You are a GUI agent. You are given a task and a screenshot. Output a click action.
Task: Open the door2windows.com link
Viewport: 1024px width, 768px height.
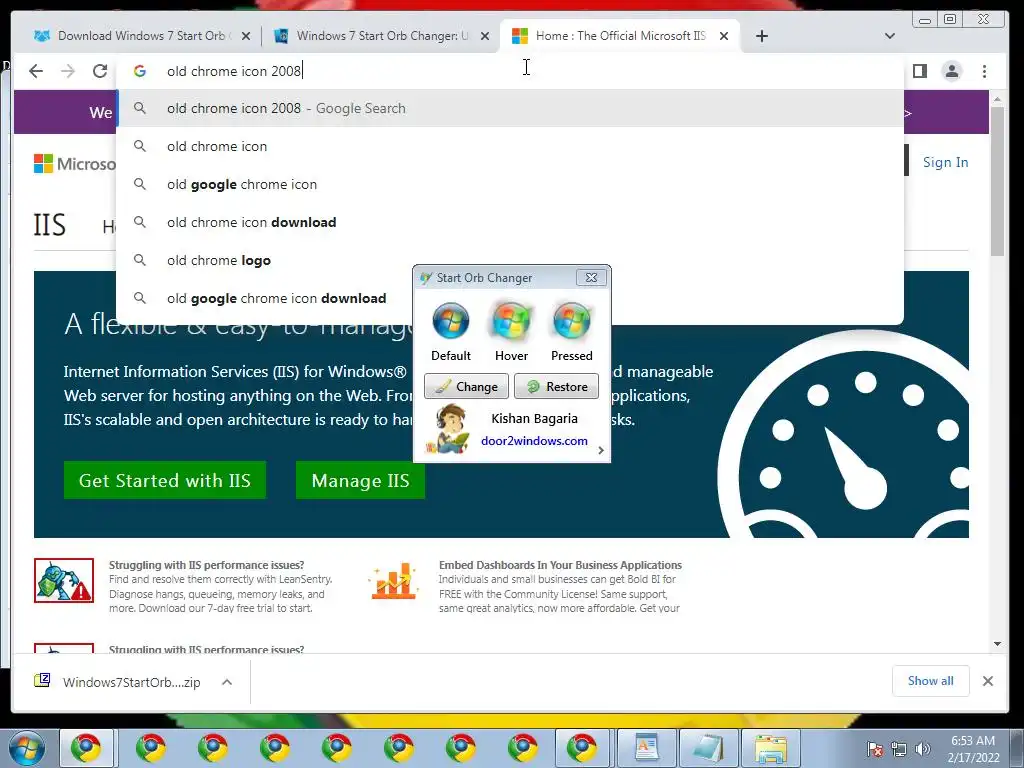tap(534, 441)
